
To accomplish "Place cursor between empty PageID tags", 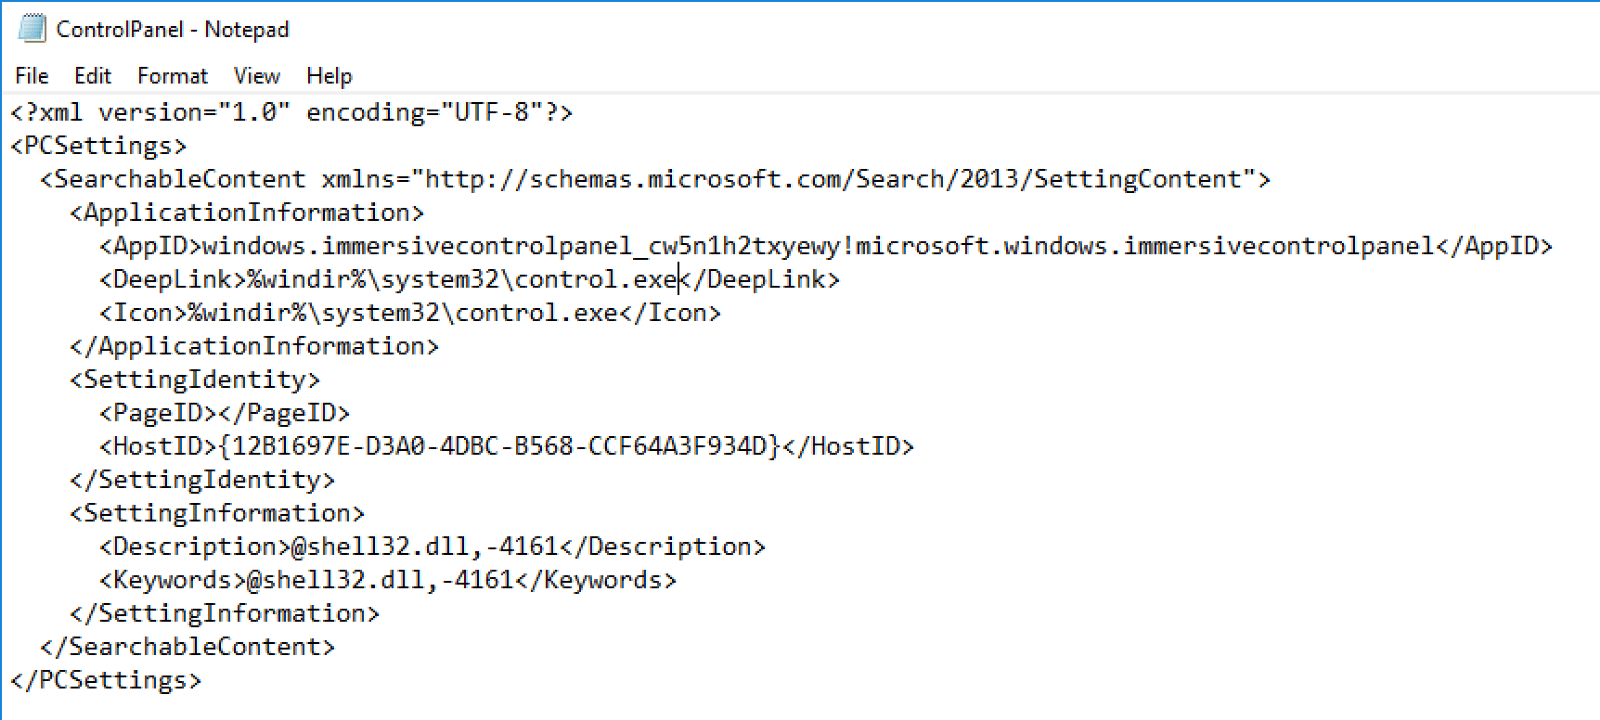I will (x=217, y=413).
